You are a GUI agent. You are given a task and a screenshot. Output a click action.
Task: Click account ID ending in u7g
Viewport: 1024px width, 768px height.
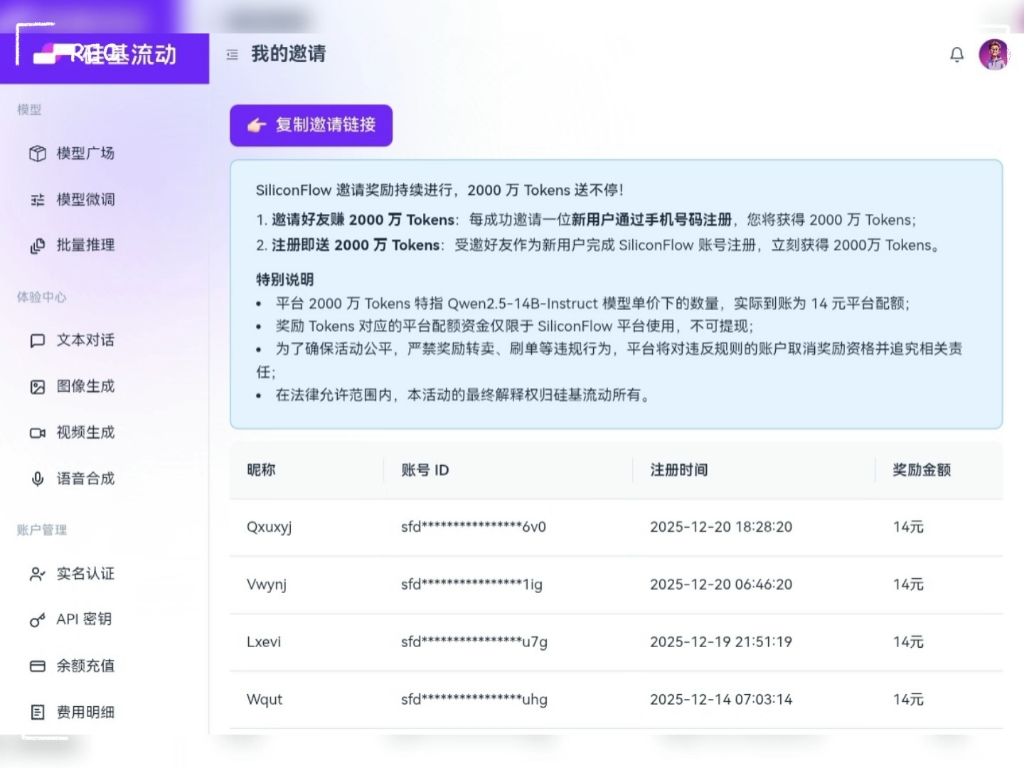point(474,642)
